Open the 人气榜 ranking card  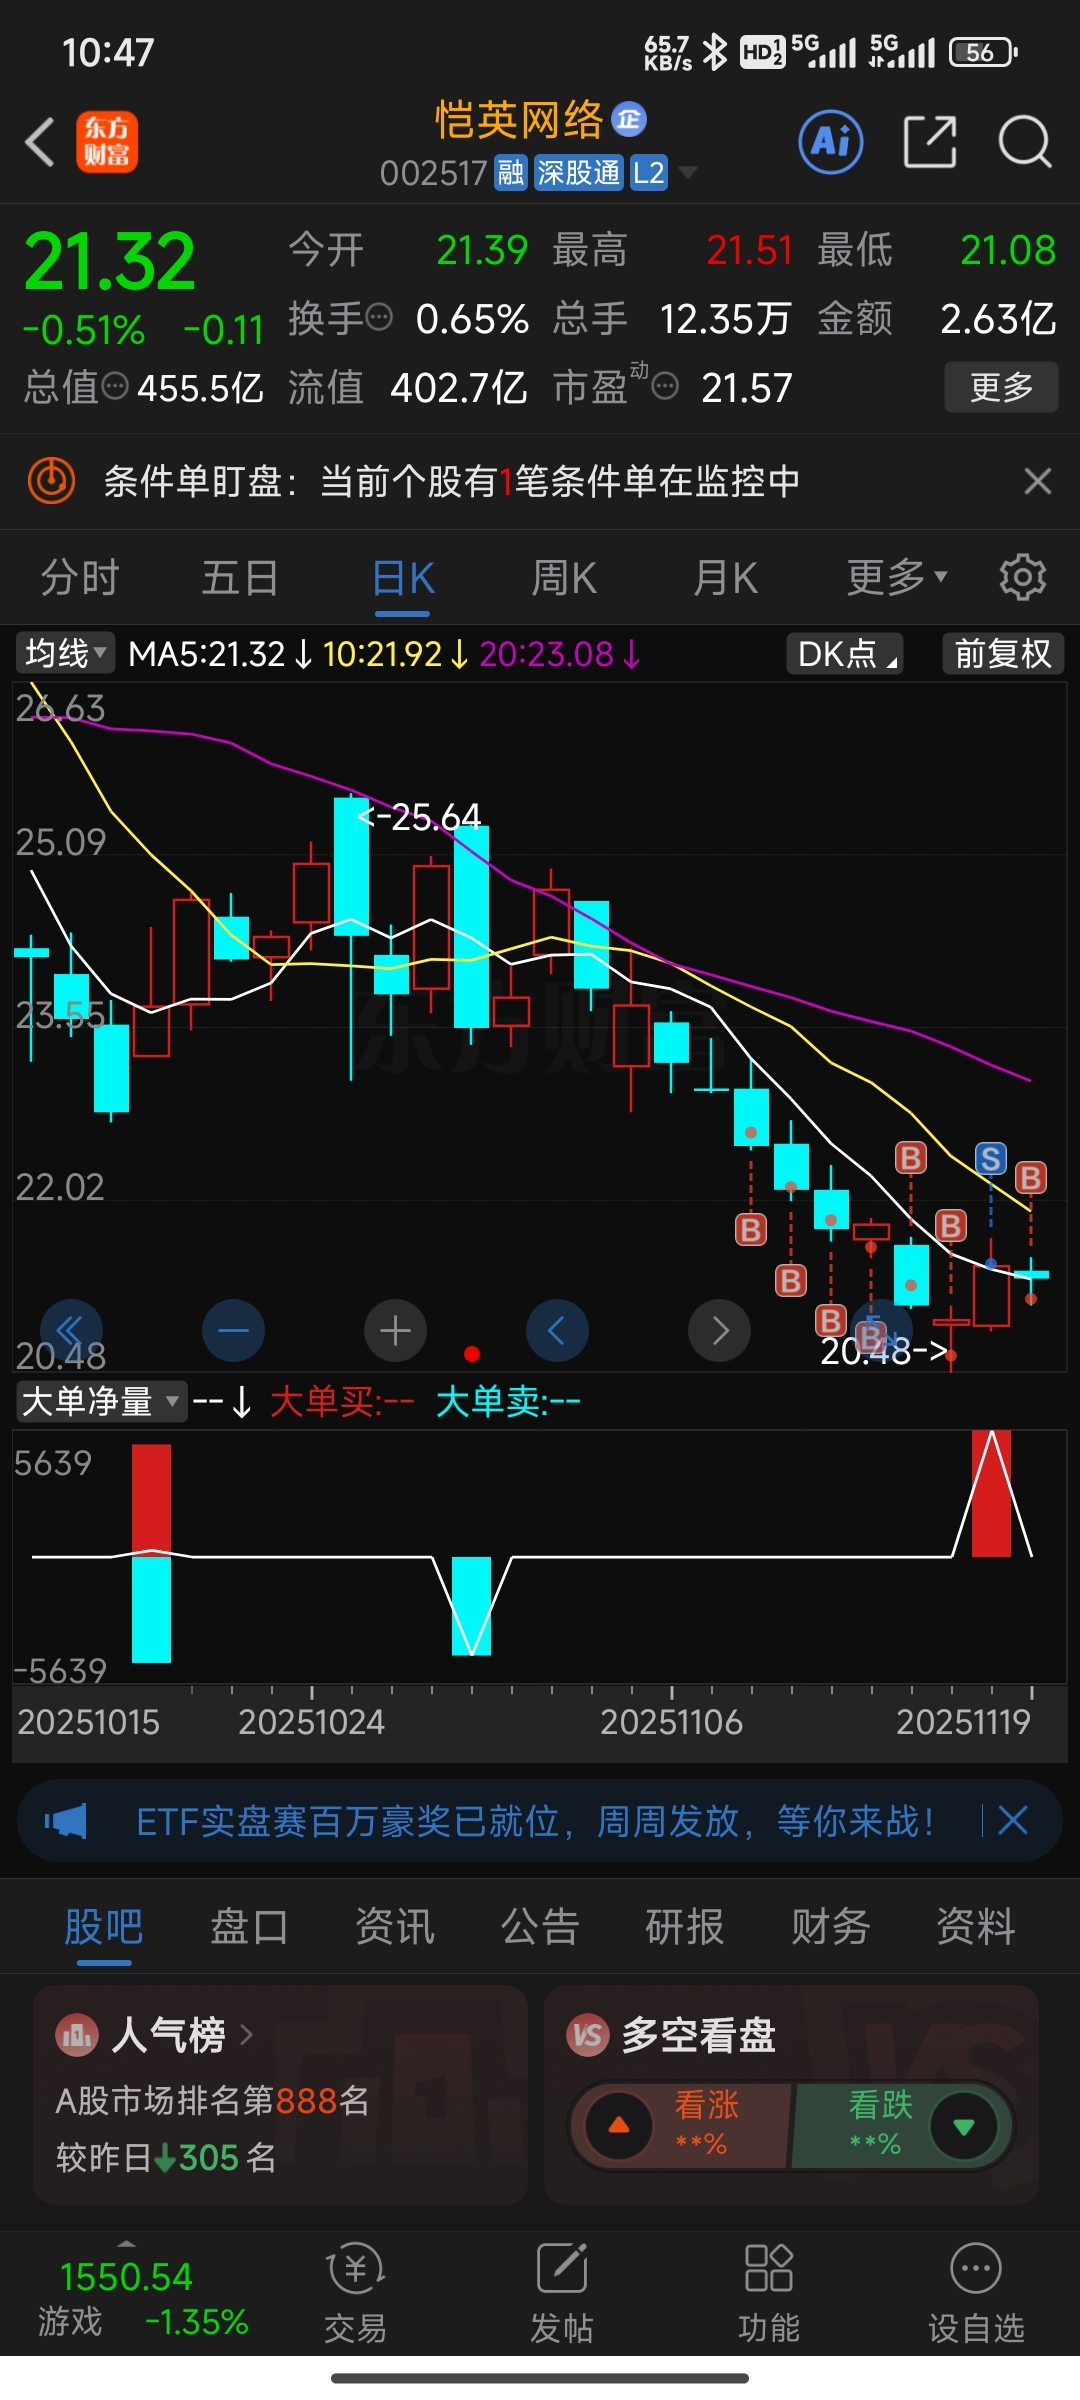pos(280,2095)
